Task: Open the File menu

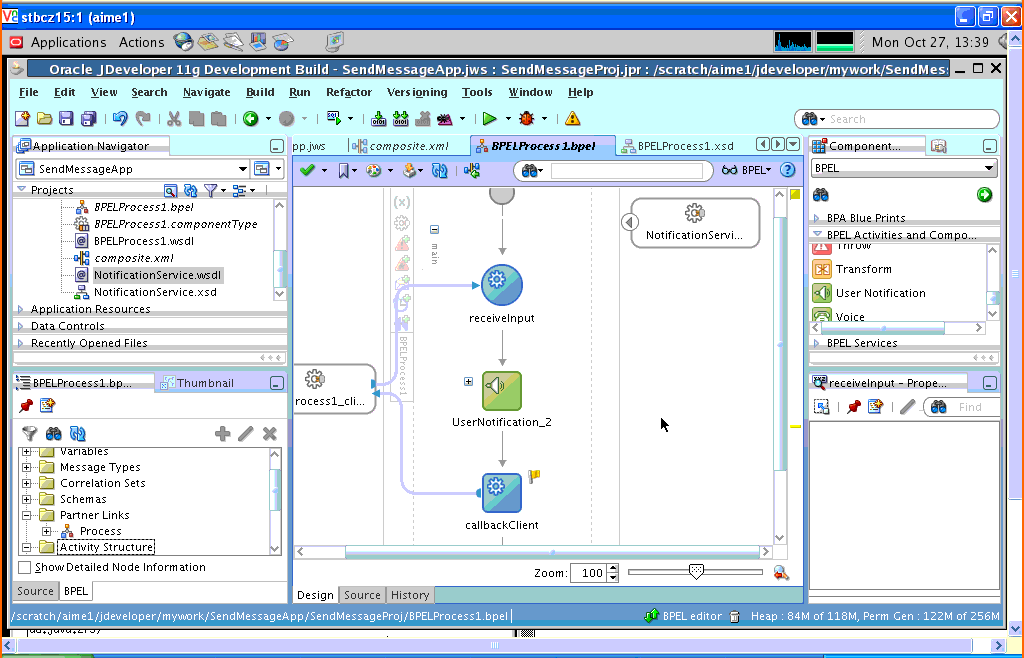Action: 29,93
